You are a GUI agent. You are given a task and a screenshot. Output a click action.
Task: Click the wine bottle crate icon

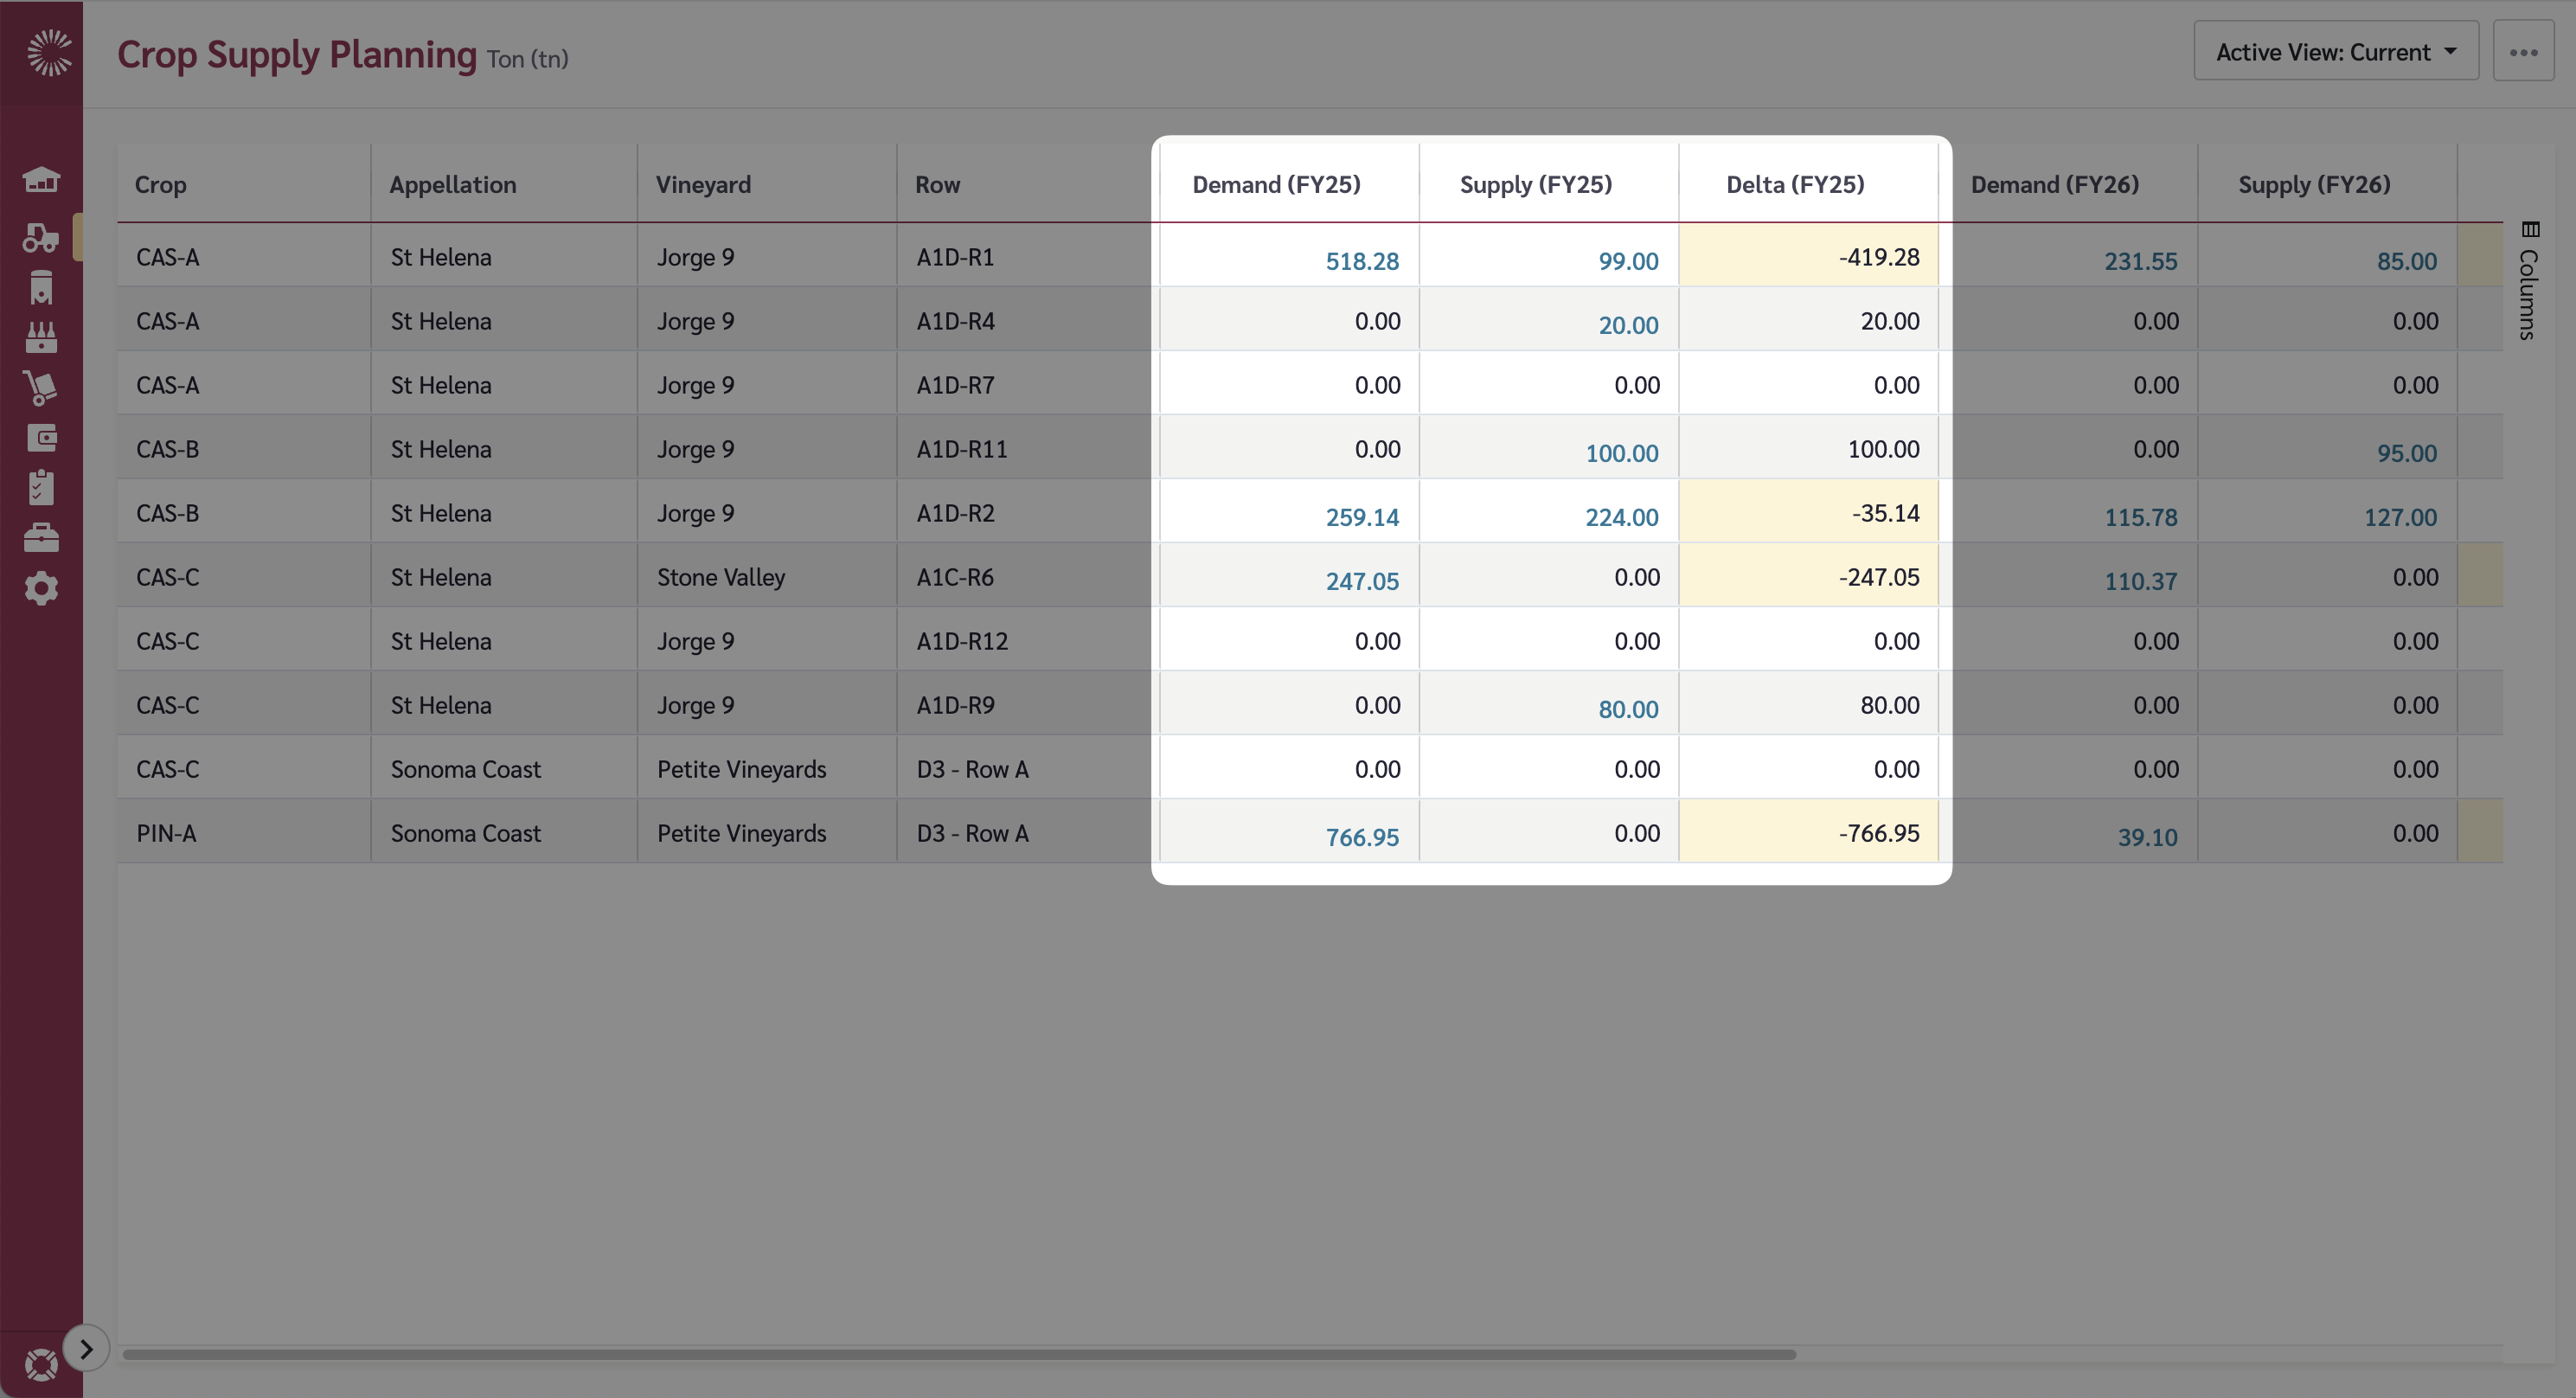[42, 337]
